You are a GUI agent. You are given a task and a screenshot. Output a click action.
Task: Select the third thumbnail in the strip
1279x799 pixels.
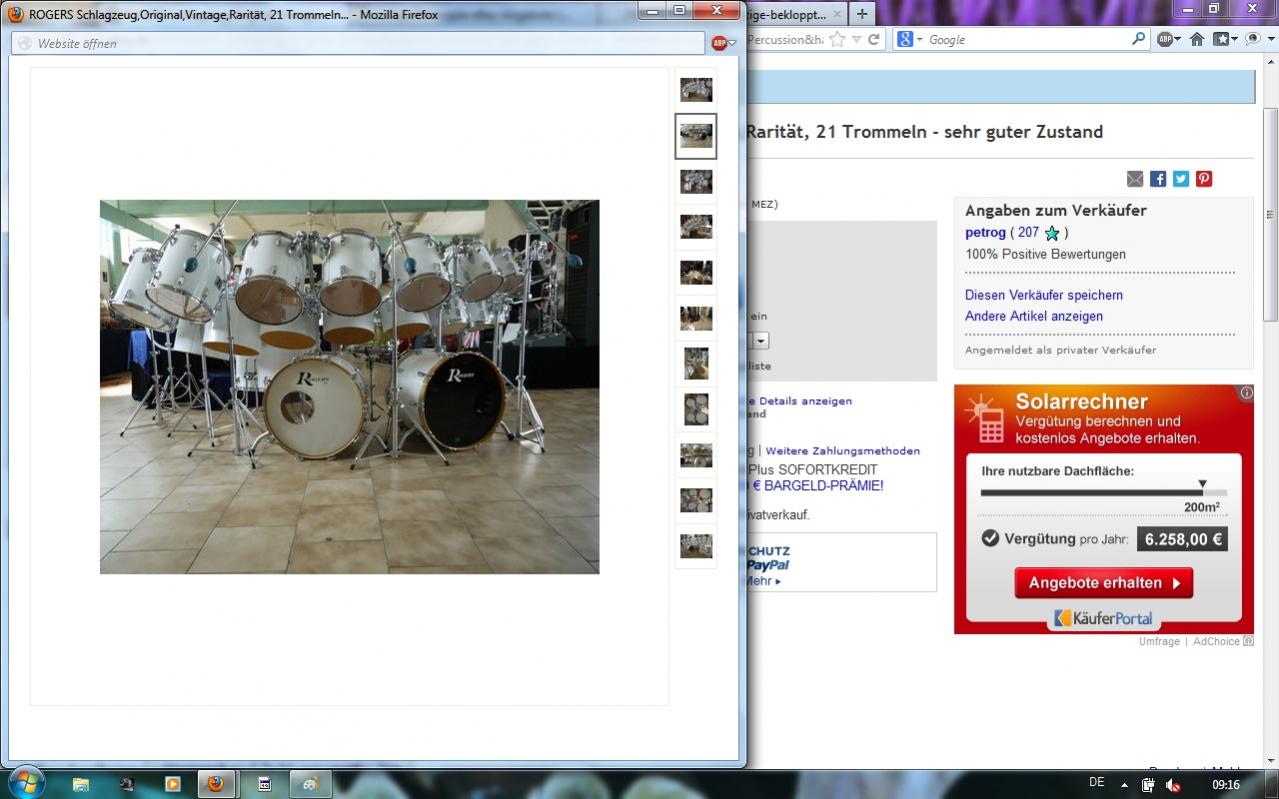click(696, 181)
